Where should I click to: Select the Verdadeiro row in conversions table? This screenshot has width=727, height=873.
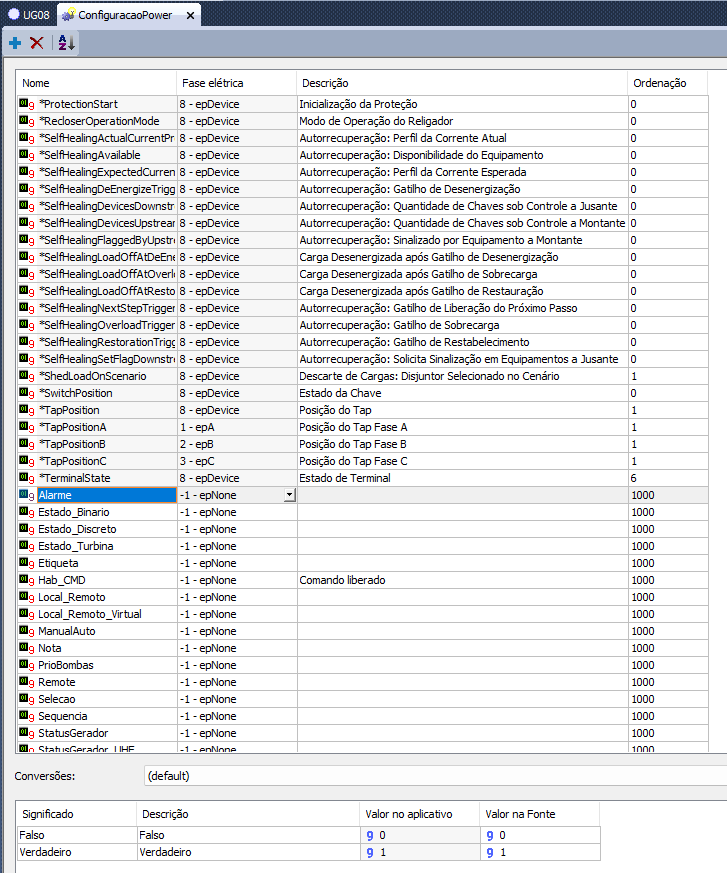tap(309, 852)
